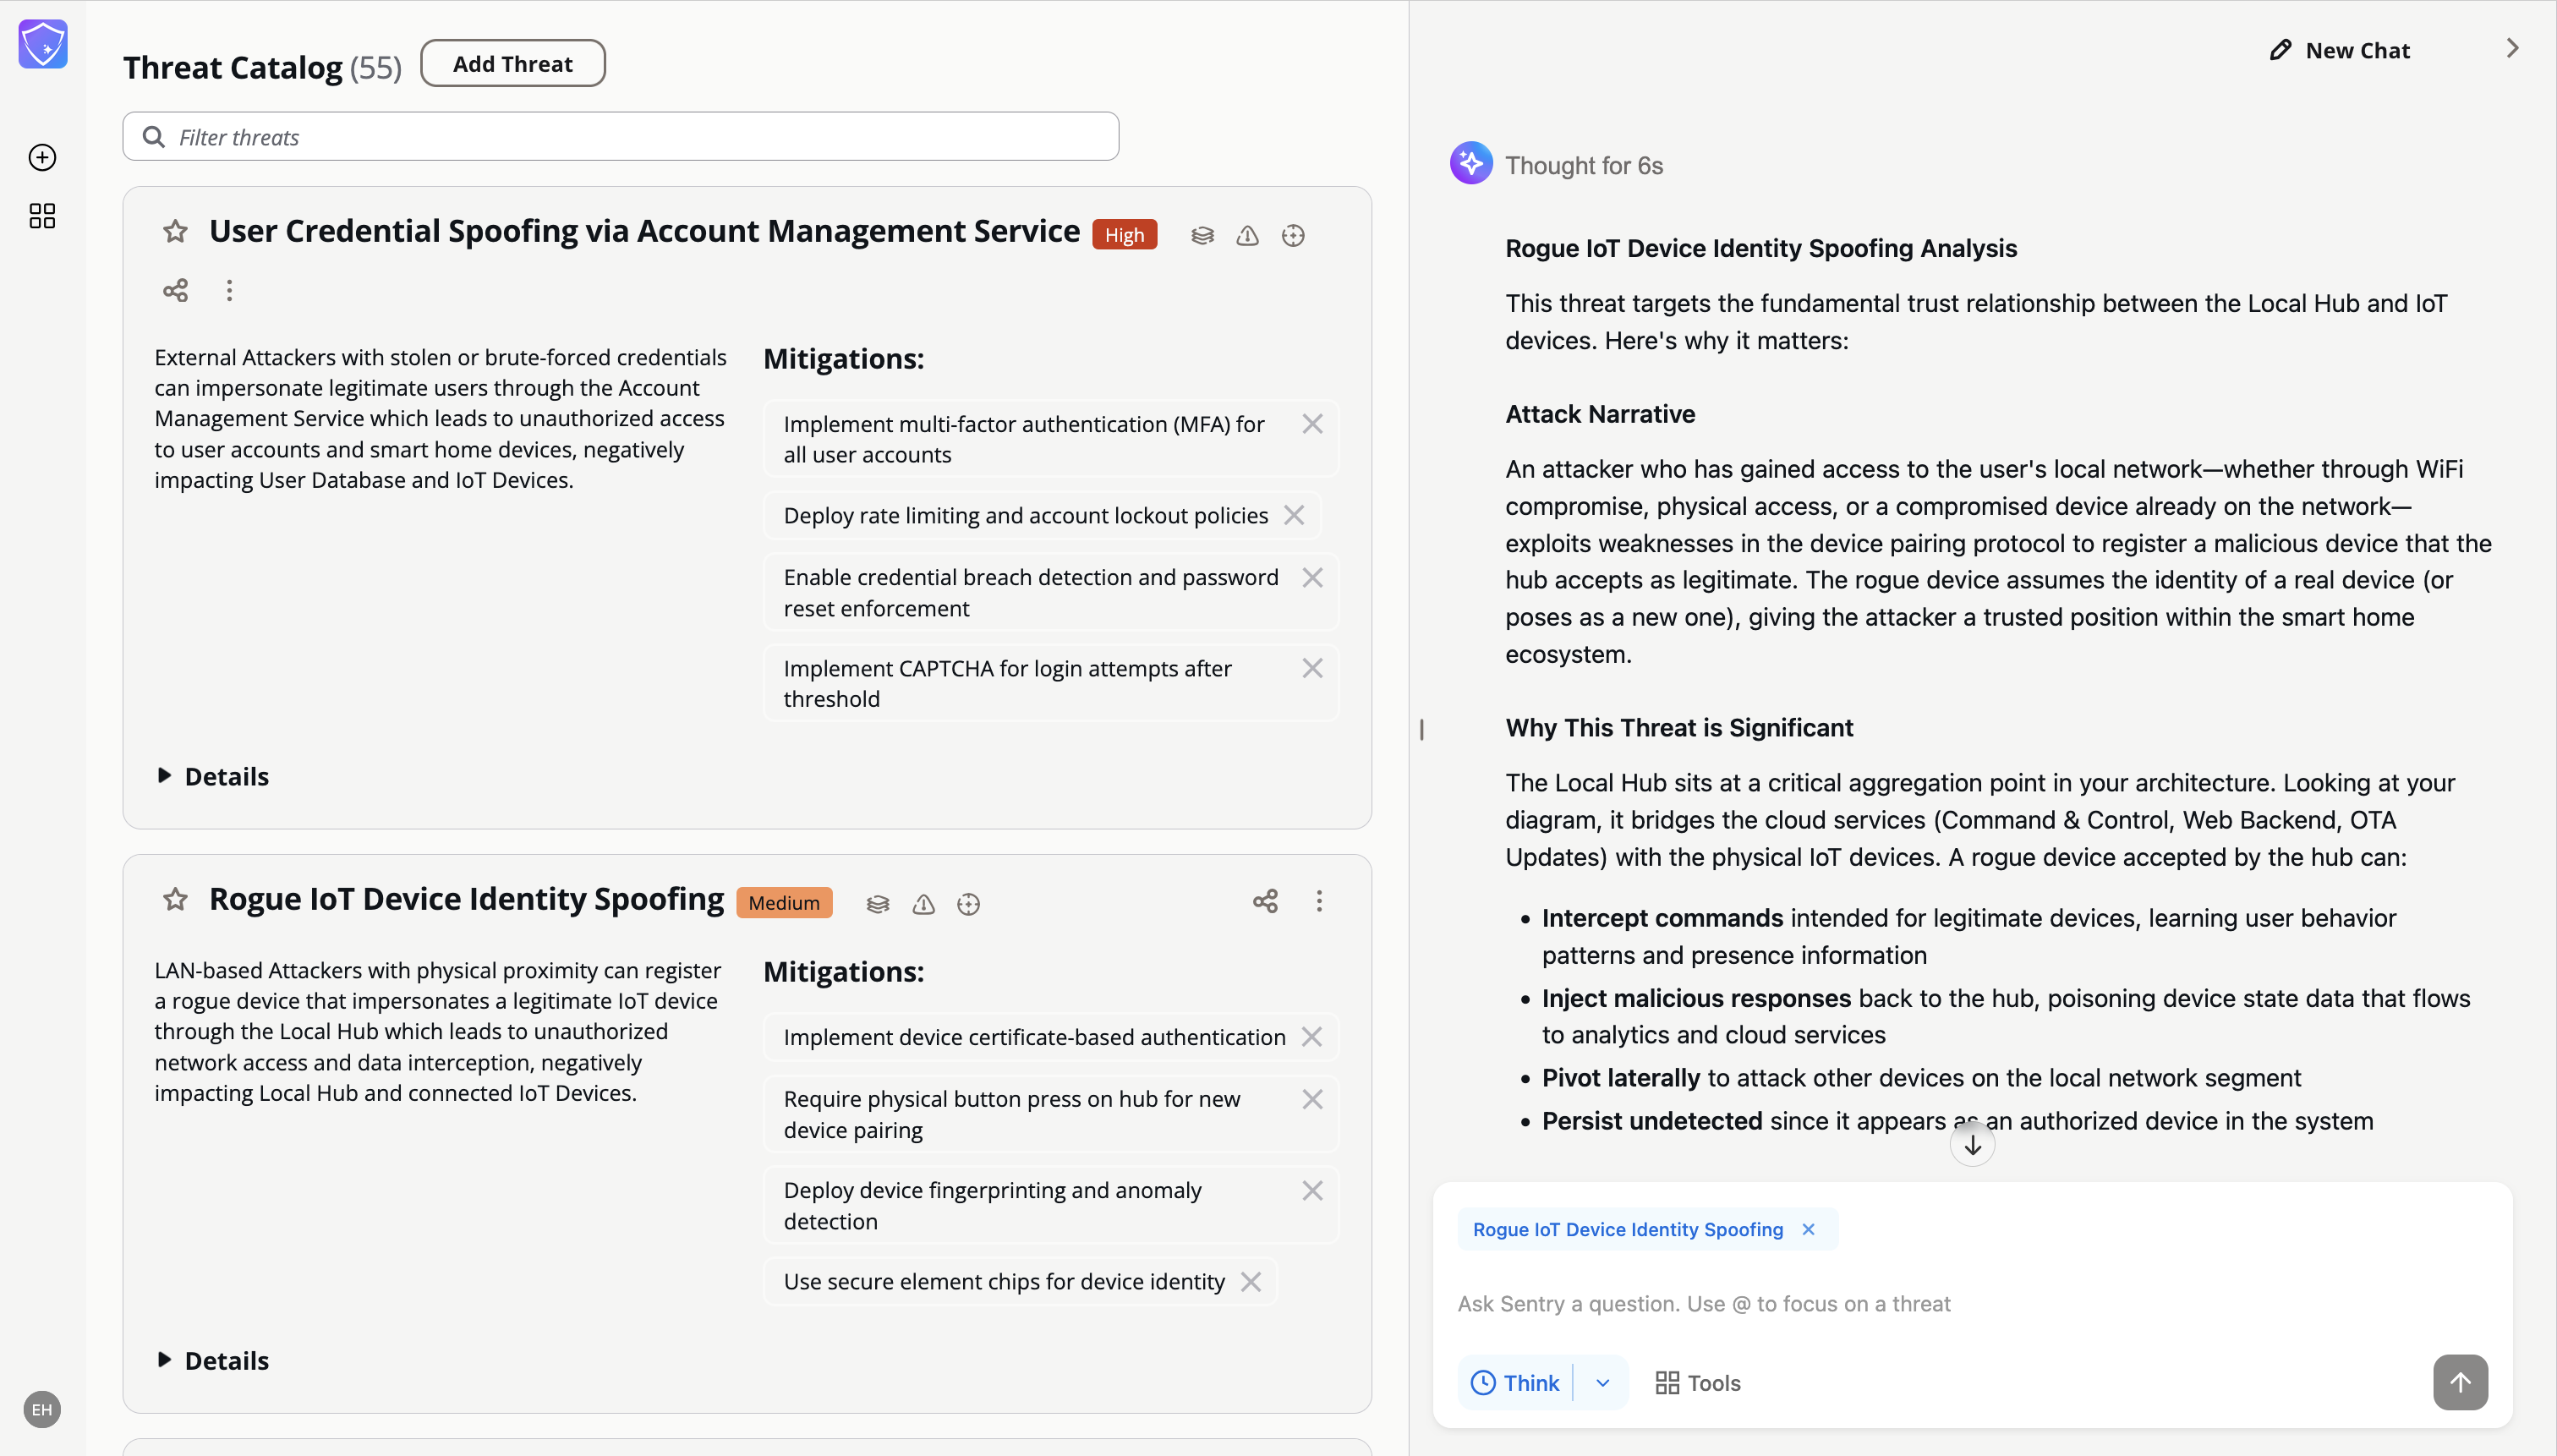The image size is (2557, 1456).
Task: Click share icon on Rogue IoT threat
Action: 1265,901
